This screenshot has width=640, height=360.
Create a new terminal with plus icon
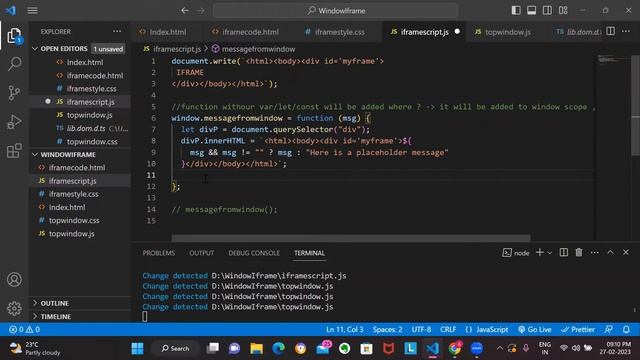[540, 253]
